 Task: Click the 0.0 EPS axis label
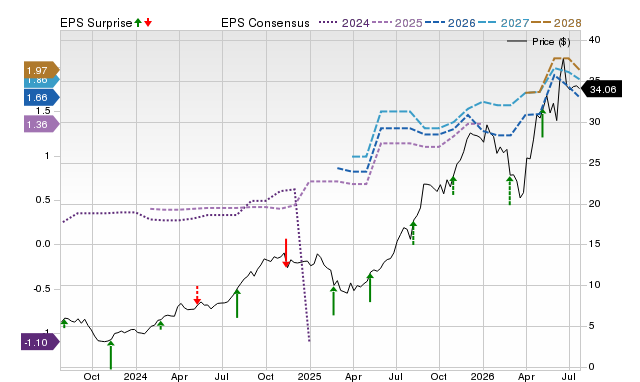(x=43, y=244)
